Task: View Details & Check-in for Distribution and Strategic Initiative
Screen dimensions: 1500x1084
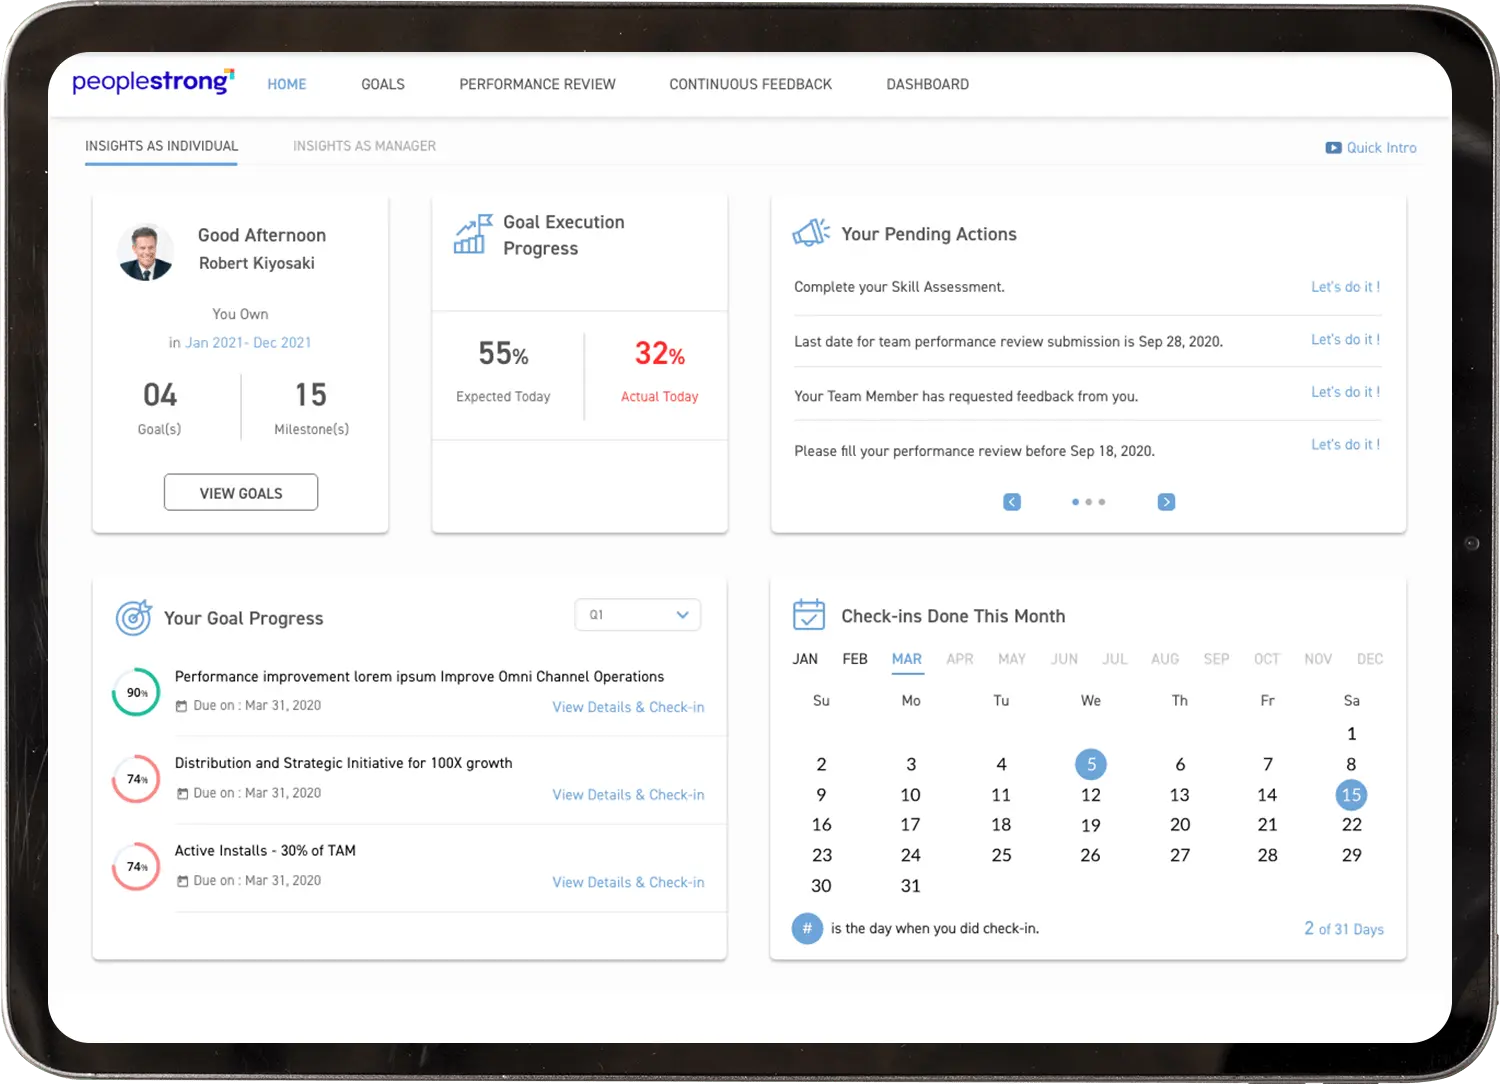Action: [x=628, y=795]
